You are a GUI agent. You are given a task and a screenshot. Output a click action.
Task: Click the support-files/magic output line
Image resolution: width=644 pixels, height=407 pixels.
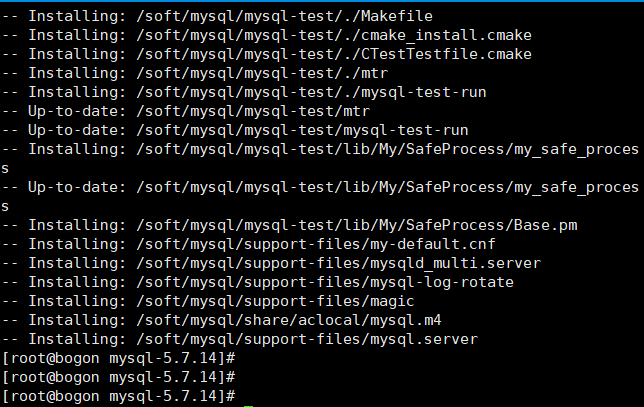pos(208,301)
